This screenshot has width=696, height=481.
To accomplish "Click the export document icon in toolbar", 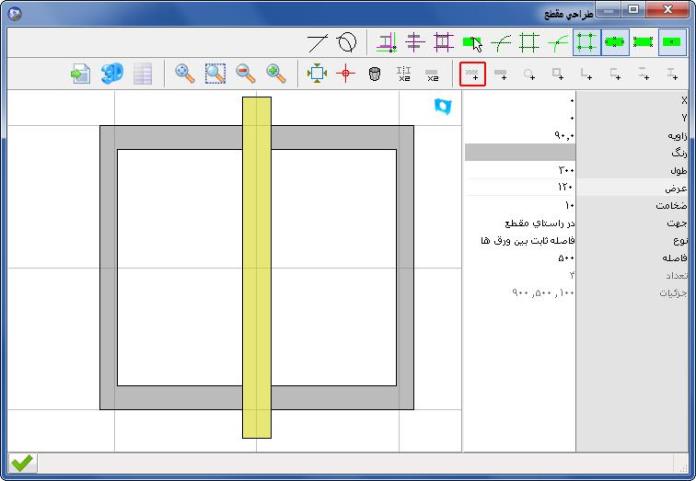I will [81, 74].
